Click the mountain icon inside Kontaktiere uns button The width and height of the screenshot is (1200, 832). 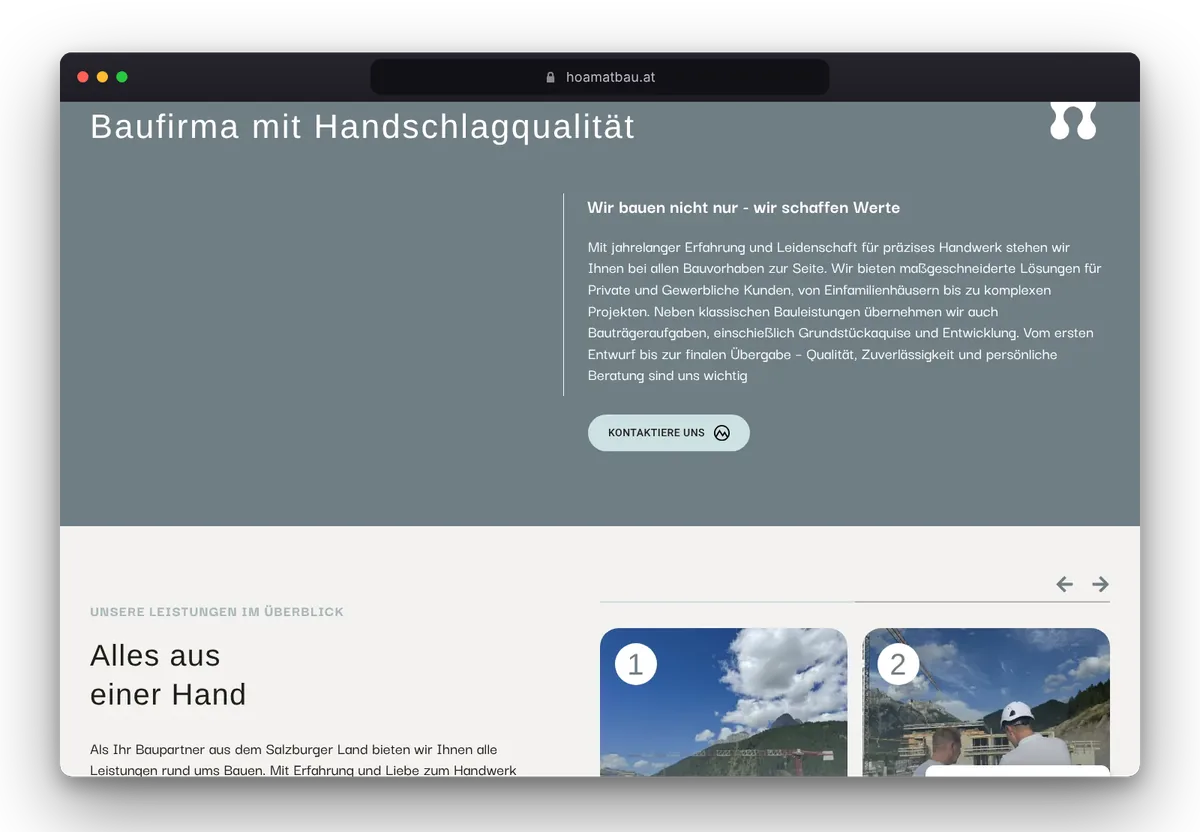(722, 433)
